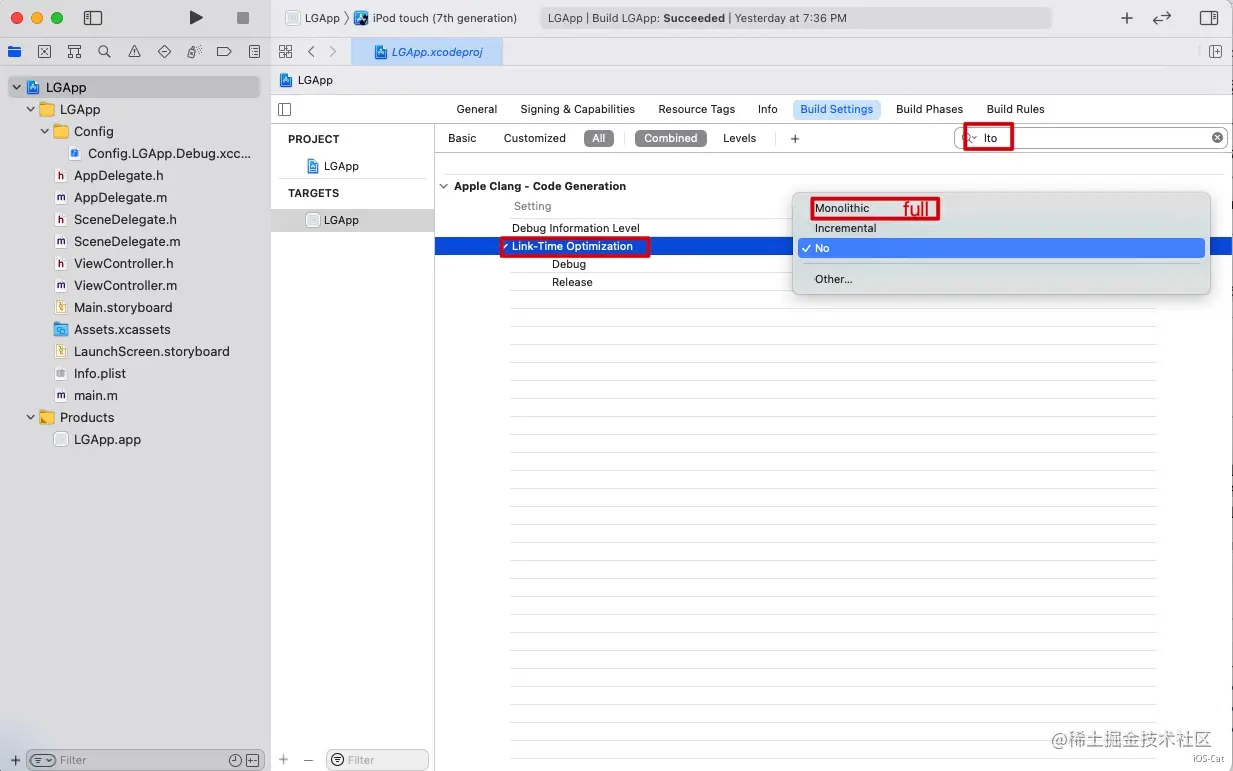Open the Symbol navigator

point(75,52)
